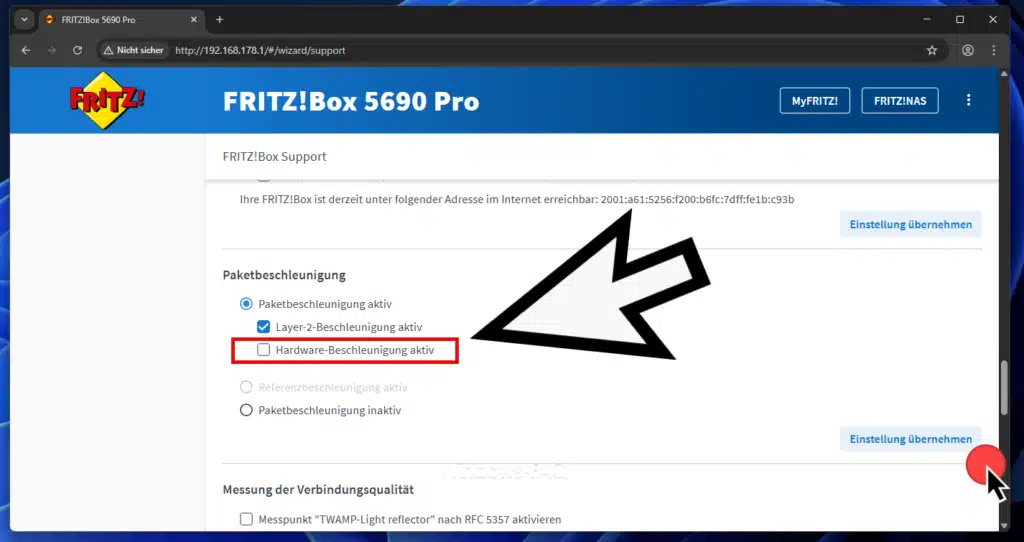Screen dimensions: 1024x542
Task: Open the three-dot menu in FRITZ!Box header
Action: click(x=968, y=100)
